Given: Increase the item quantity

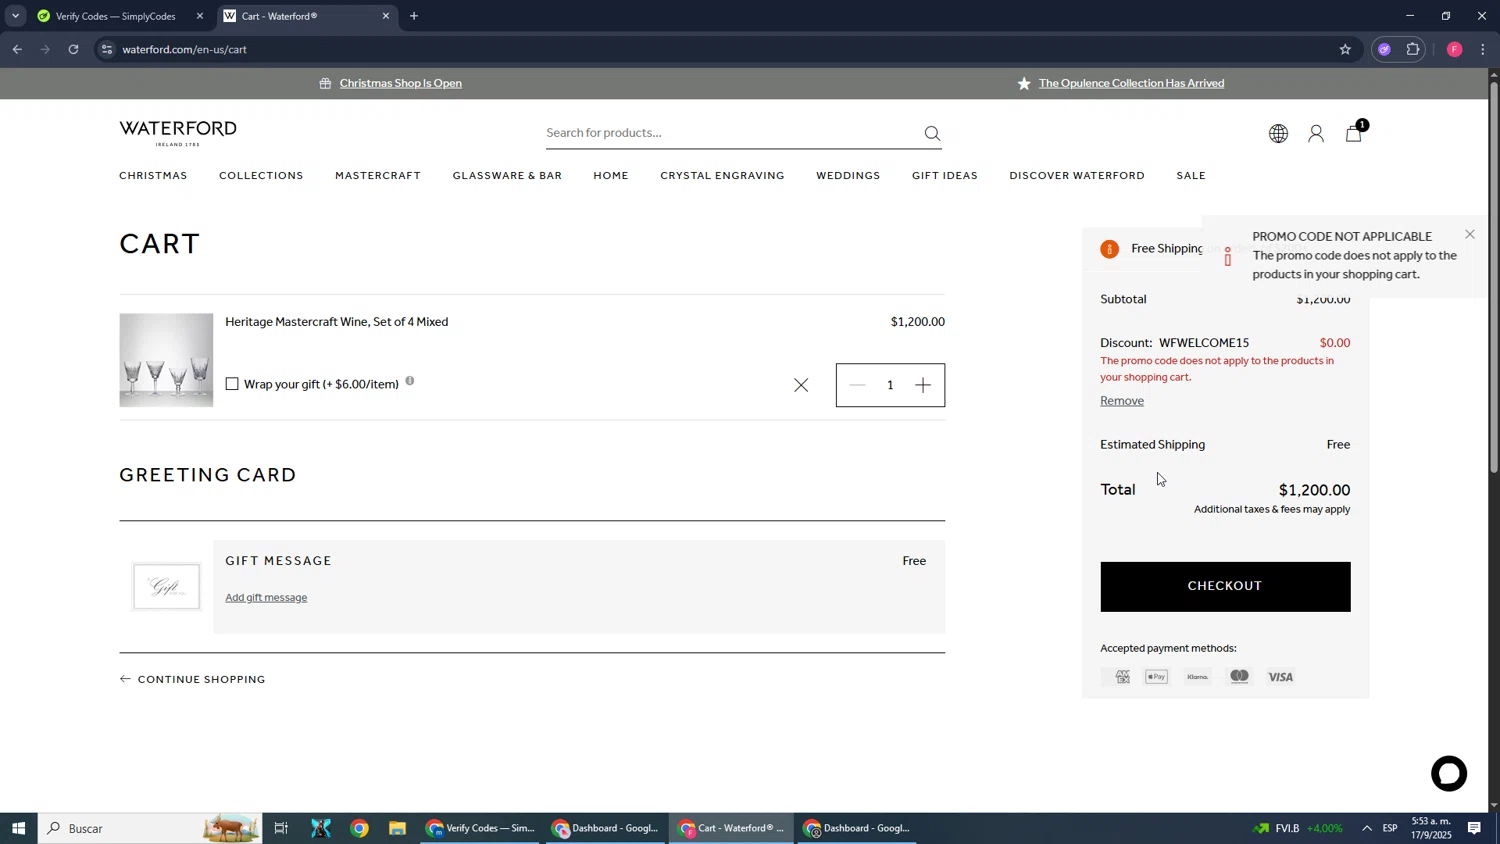Looking at the screenshot, I should [x=923, y=385].
